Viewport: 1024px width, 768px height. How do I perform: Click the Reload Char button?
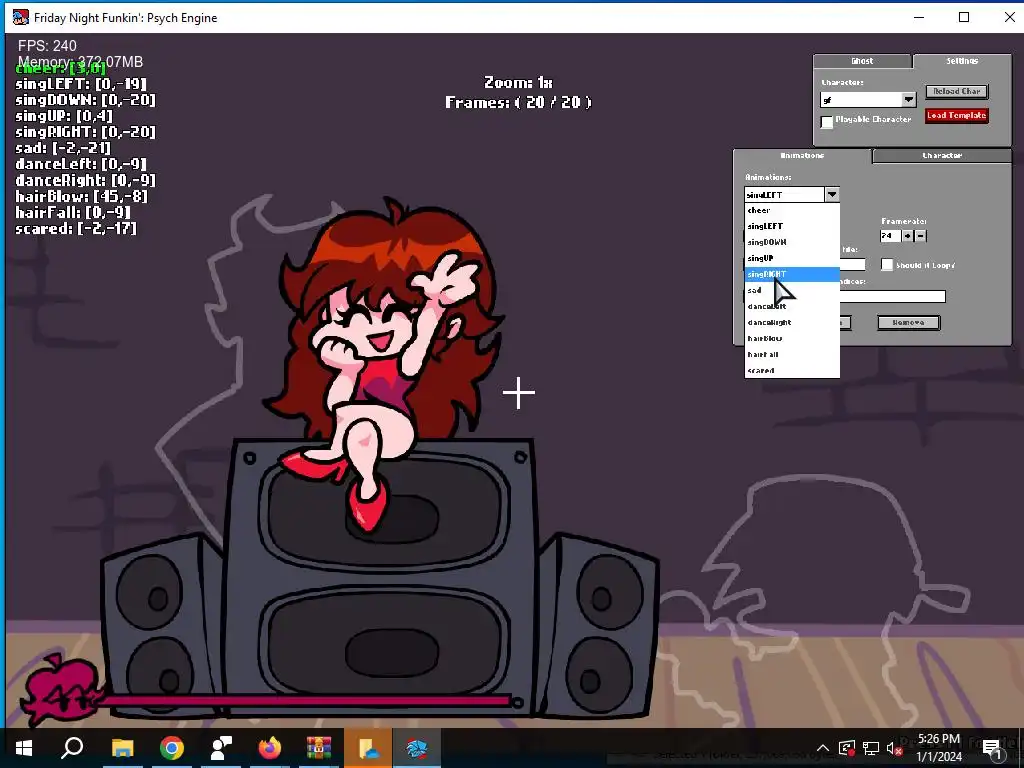click(x=957, y=91)
